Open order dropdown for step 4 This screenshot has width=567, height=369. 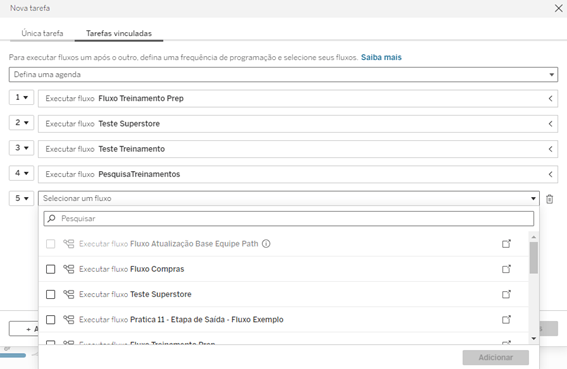tap(21, 173)
